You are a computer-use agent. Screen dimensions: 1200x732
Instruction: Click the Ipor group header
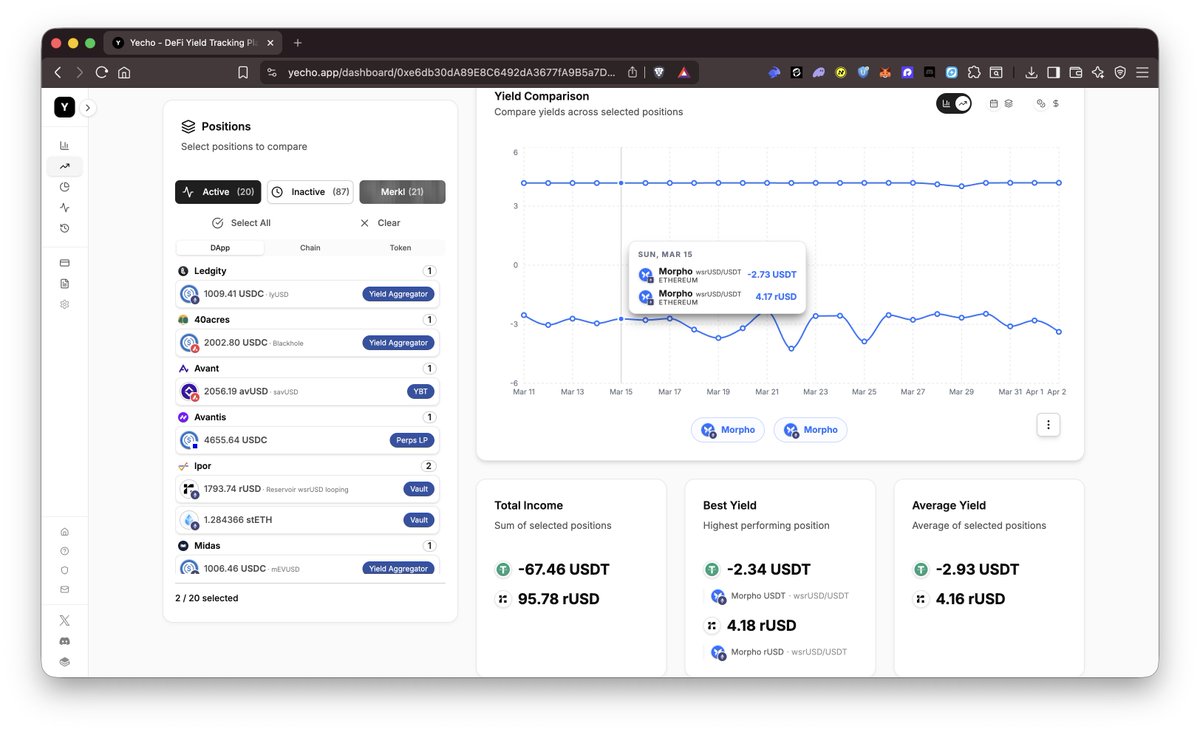[x=307, y=466]
